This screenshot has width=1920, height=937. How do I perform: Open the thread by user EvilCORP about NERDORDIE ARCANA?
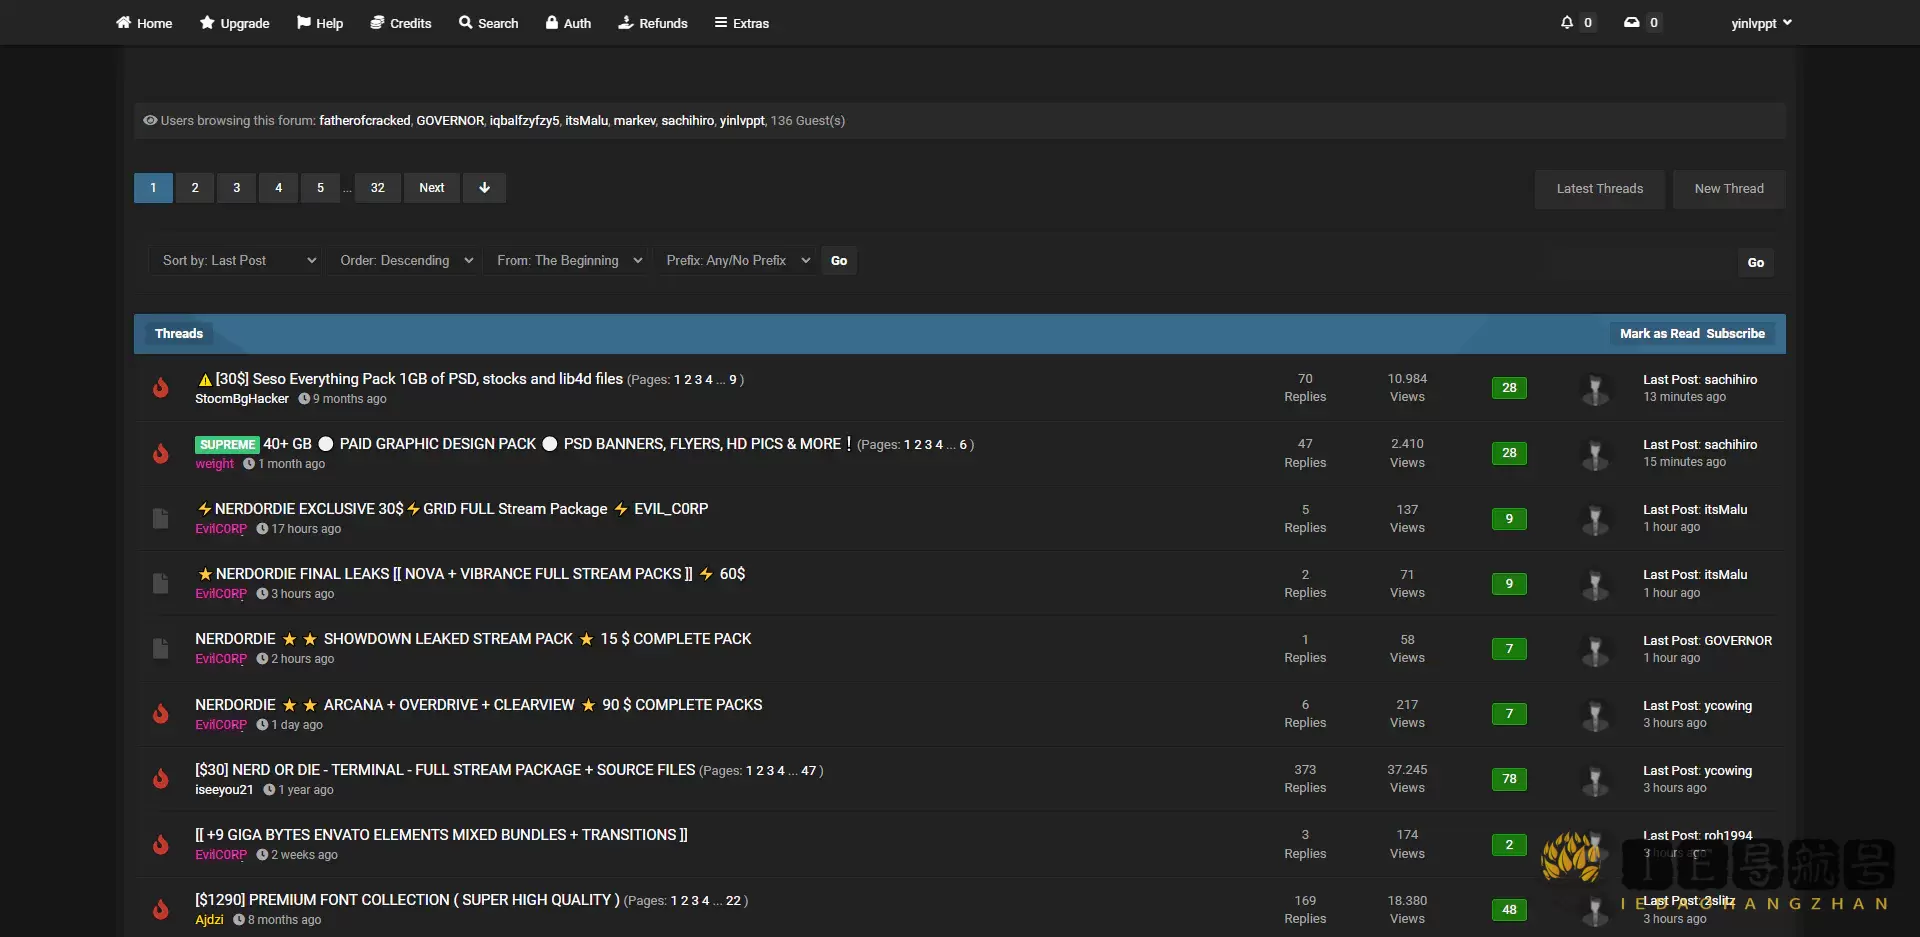tap(478, 704)
